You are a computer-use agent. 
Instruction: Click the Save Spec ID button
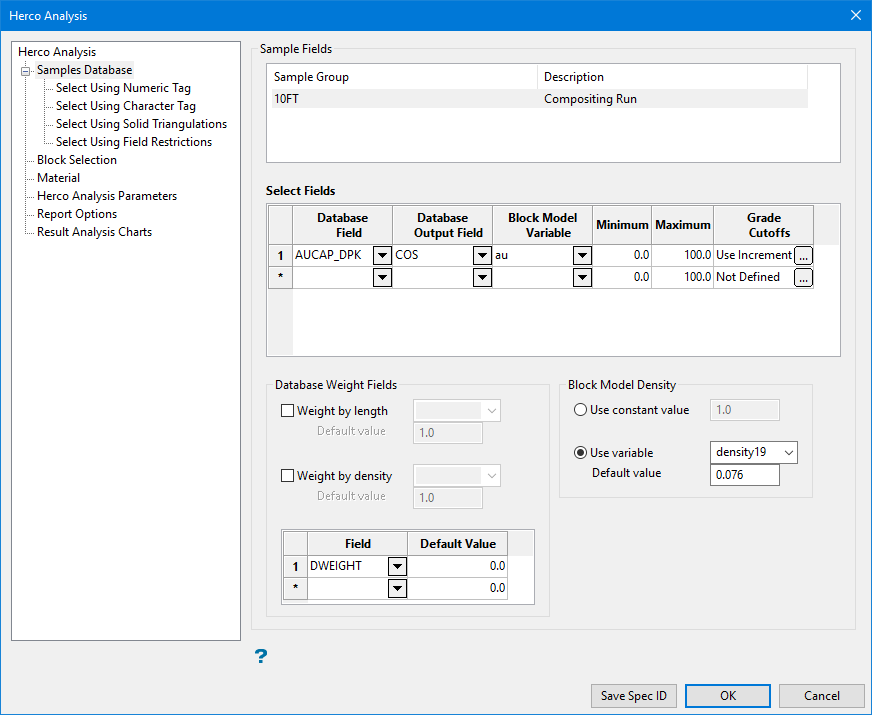(634, 696)
